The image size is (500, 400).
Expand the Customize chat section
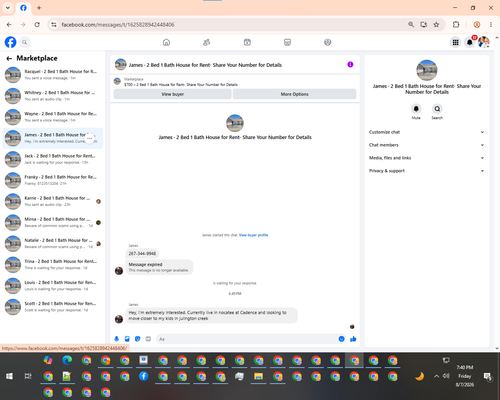pyautogui.click(x=426, y=132)
